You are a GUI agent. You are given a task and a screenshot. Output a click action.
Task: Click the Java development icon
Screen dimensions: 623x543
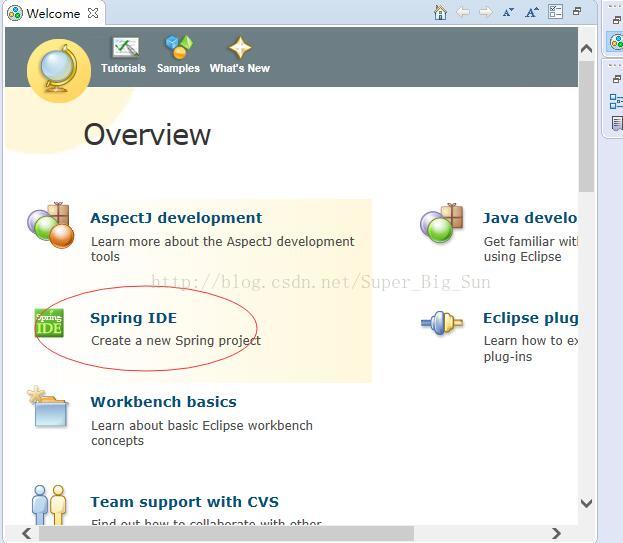(x=441, y=223)
